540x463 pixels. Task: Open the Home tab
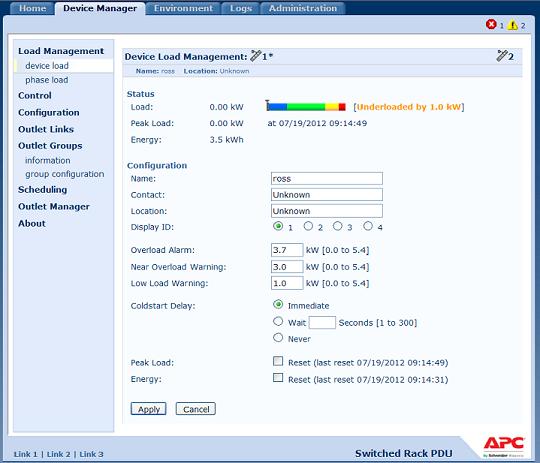tap(32, 8)
